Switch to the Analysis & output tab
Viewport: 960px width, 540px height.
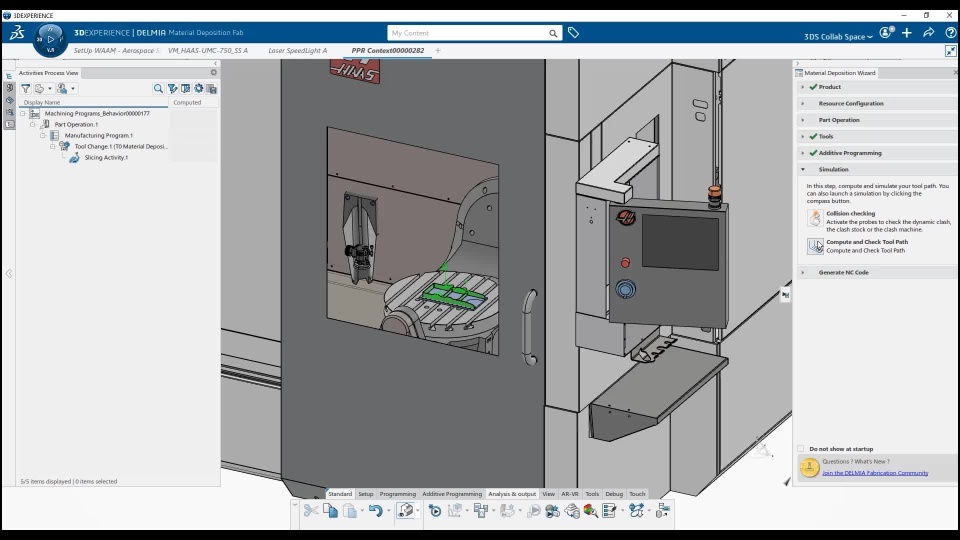pyautogui.click(x=512, y=494)
